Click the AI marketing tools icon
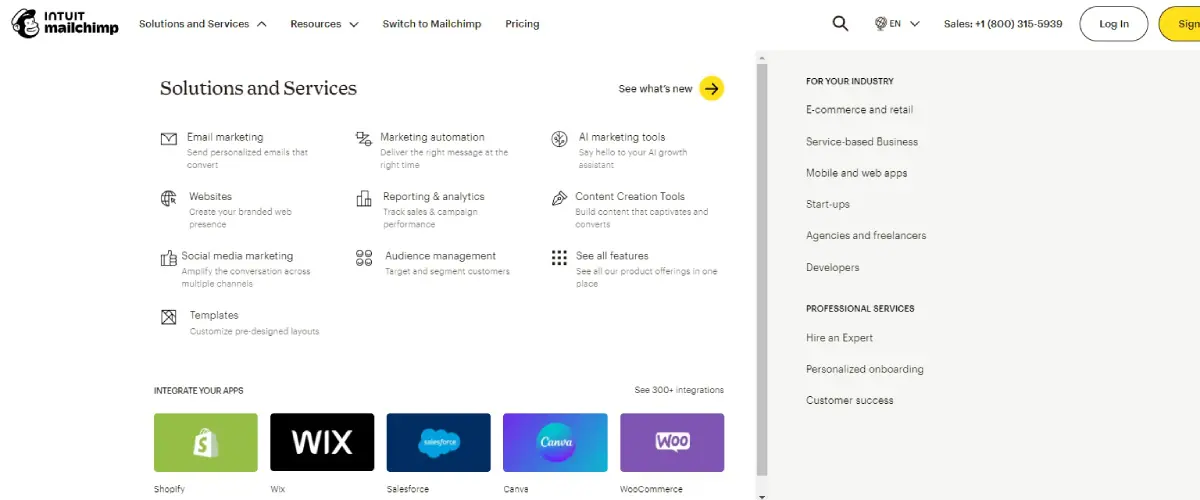 (559, 139)
